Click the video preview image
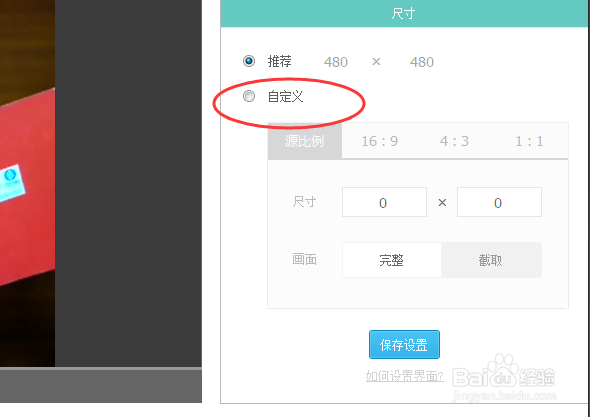The image size is (590, 417). click(x=27, y=183)
